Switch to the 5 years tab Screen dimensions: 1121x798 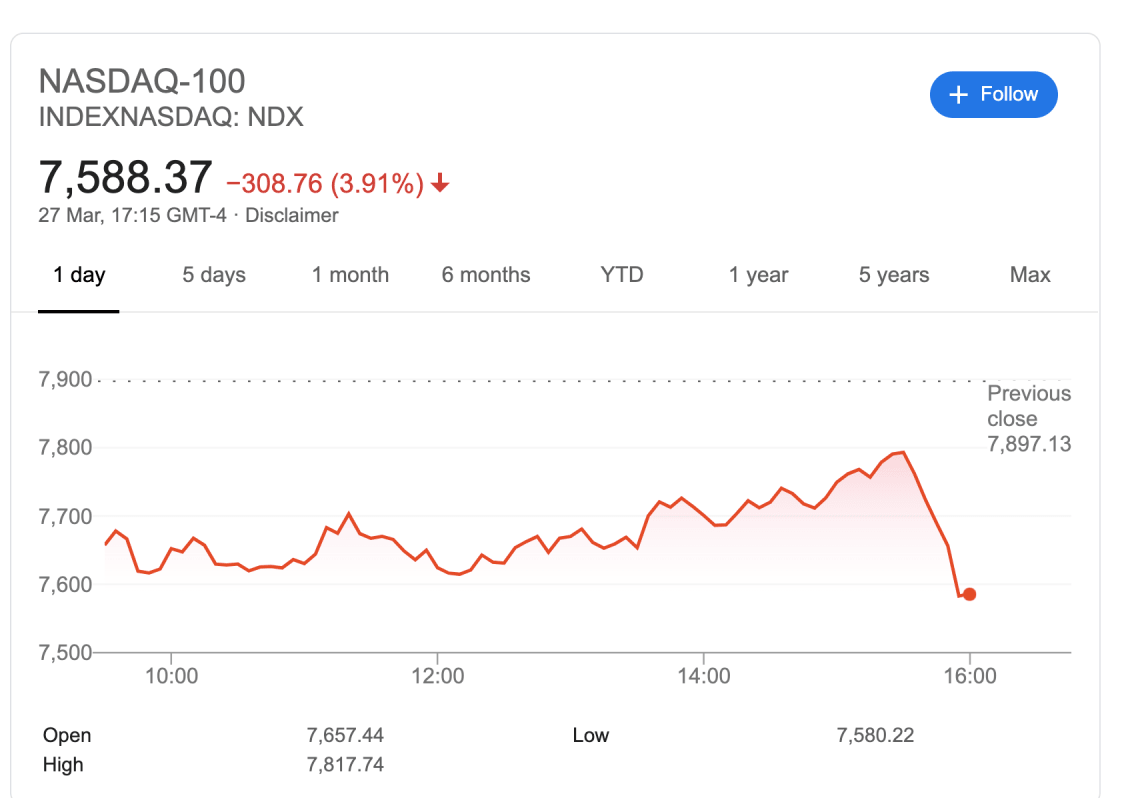(893, 275)
